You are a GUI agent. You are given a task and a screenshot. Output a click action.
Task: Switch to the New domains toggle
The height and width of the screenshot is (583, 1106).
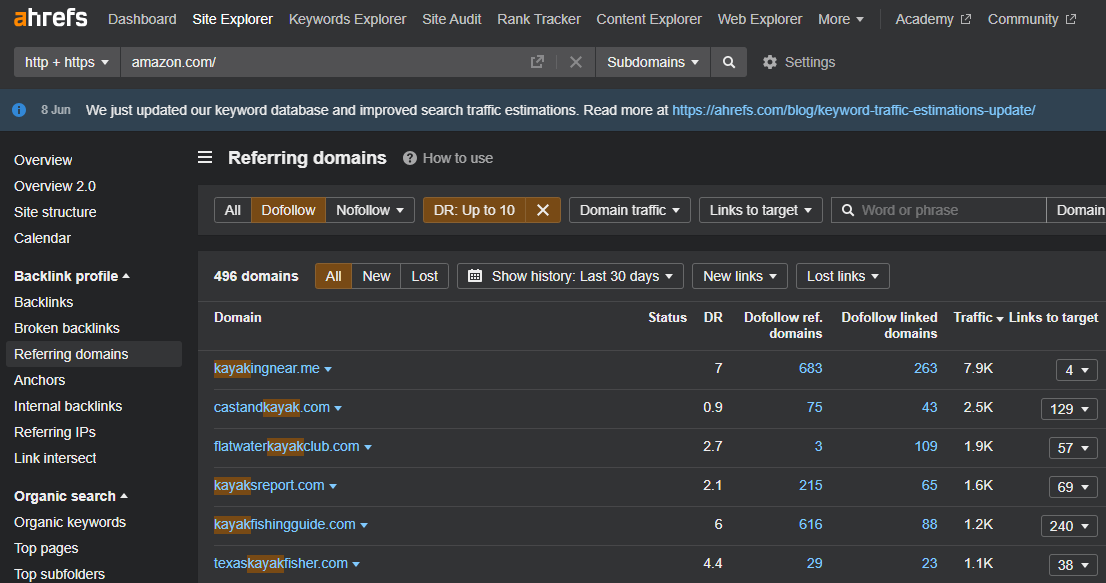[376, 276]
